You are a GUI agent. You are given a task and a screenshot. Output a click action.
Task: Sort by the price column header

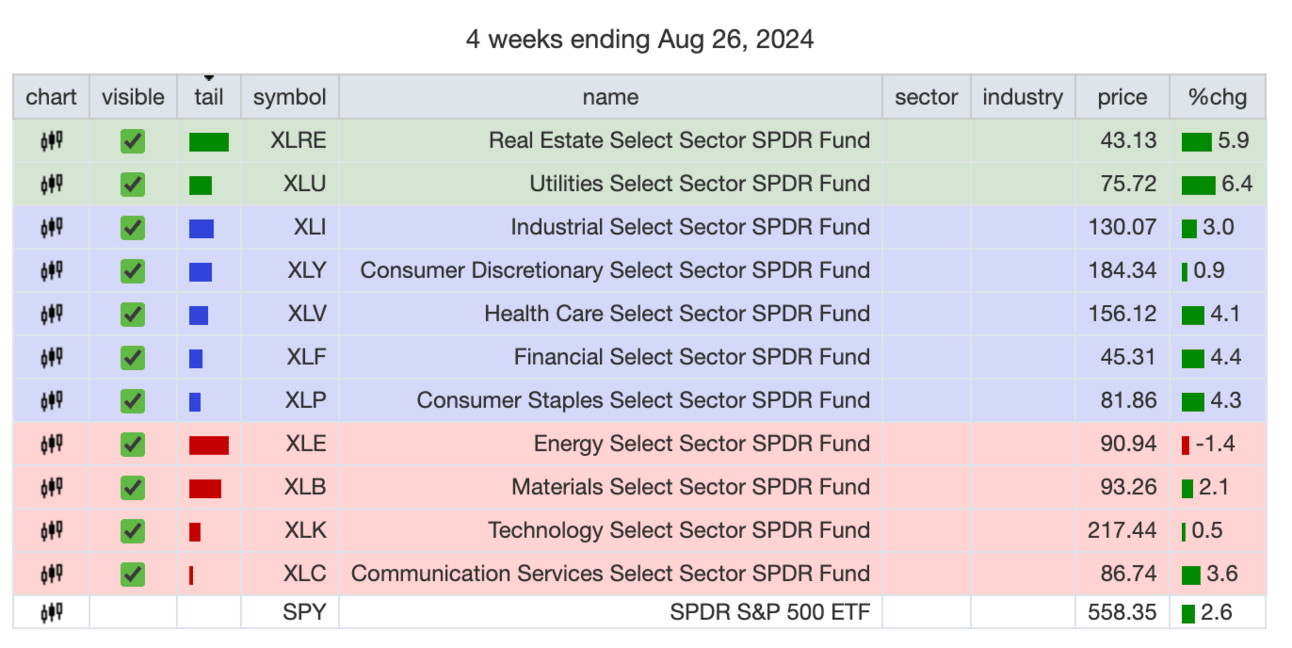coord(1122,97)
